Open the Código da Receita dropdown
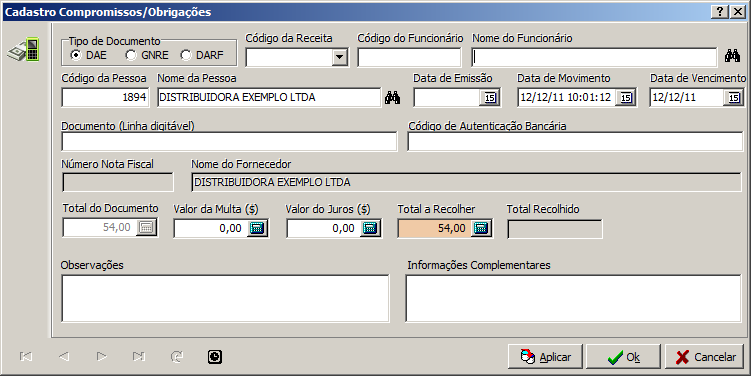This screenshot has height=376, width=751. tap(340, 57)
